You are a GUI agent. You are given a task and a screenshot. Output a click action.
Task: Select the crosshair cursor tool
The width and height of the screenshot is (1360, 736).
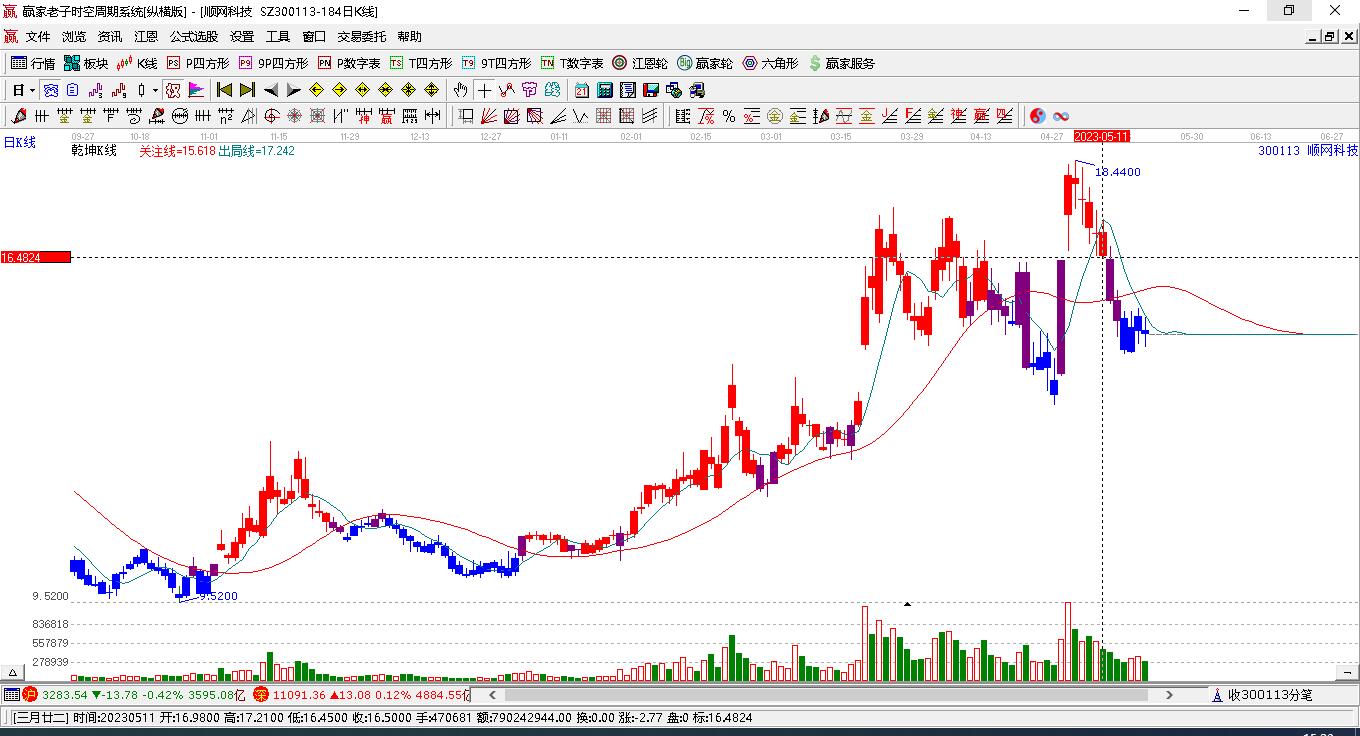click(484, 90)
